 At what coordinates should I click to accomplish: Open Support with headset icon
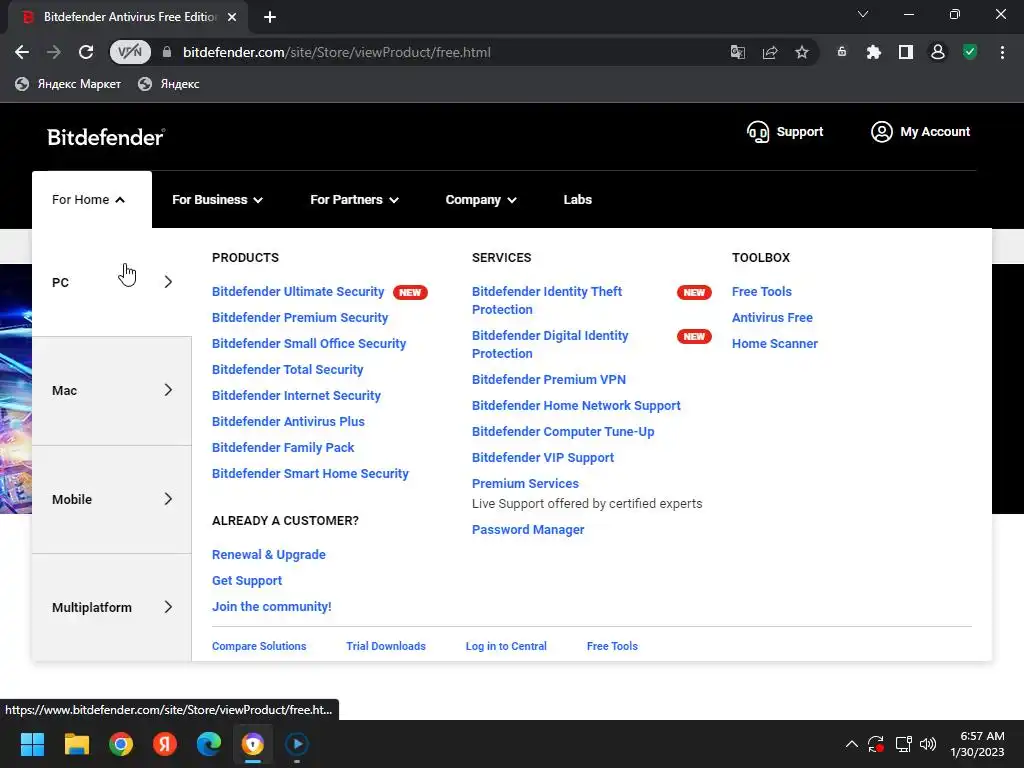coord(784,132)
